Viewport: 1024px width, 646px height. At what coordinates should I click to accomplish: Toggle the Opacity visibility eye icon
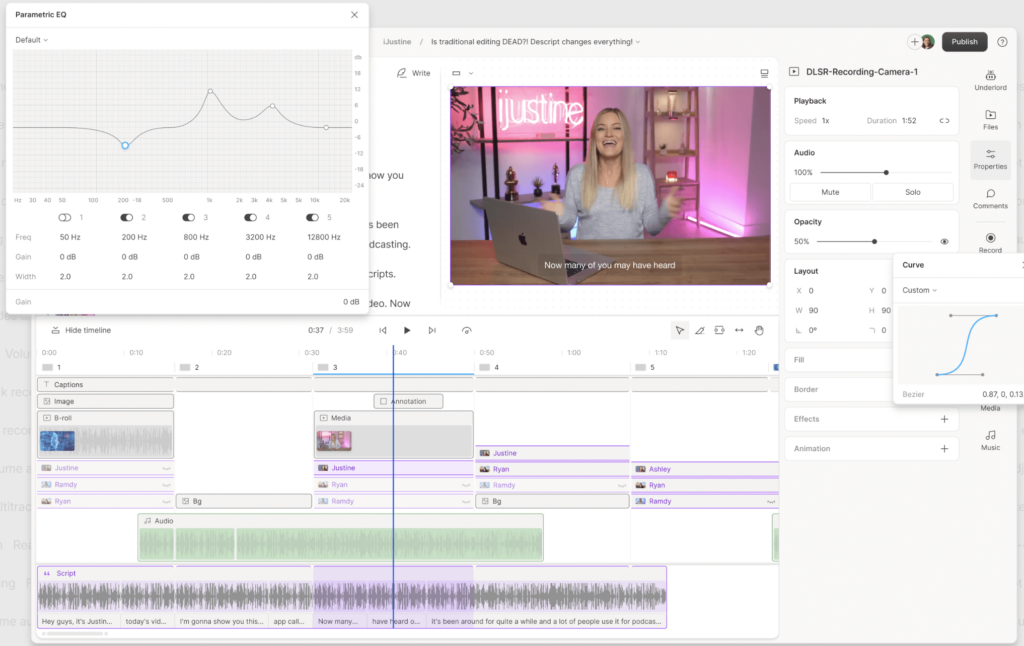coord(943,241)
